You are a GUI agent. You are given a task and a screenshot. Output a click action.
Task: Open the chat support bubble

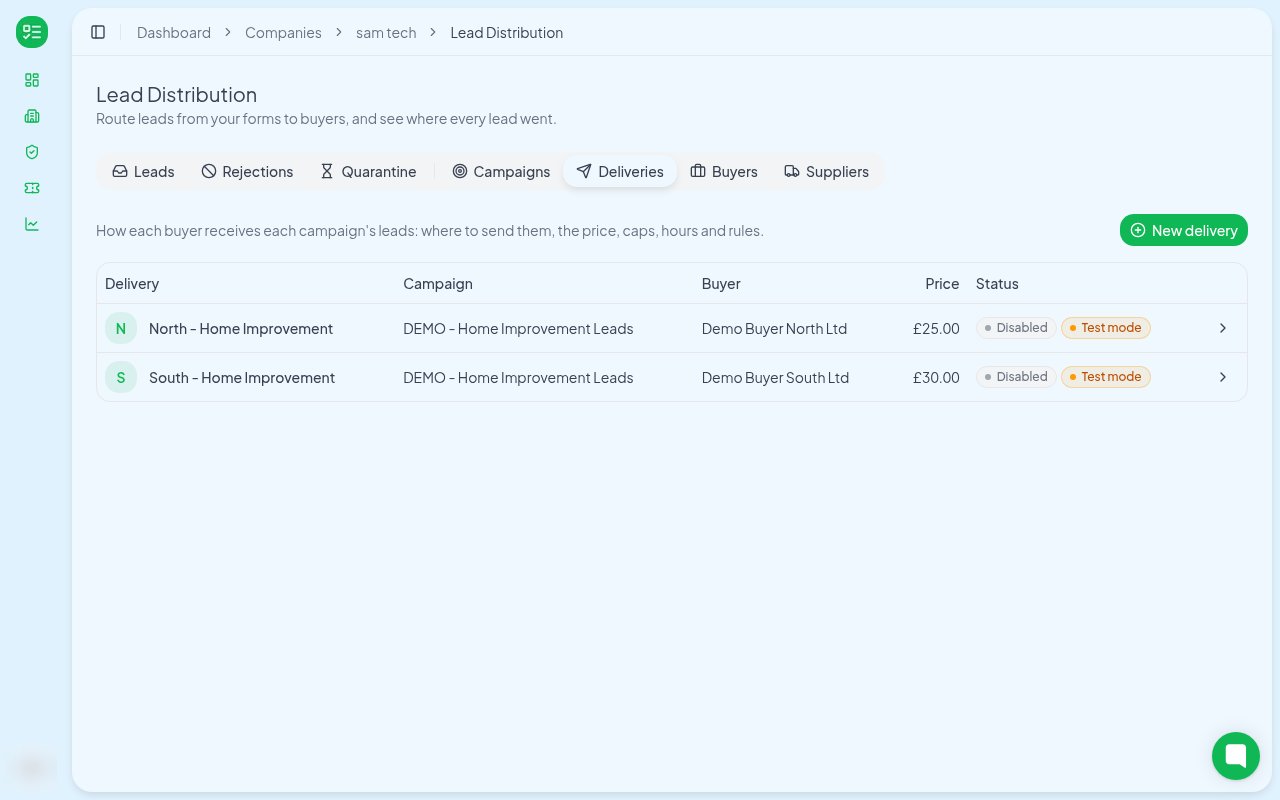click(x=1236, y=756)
